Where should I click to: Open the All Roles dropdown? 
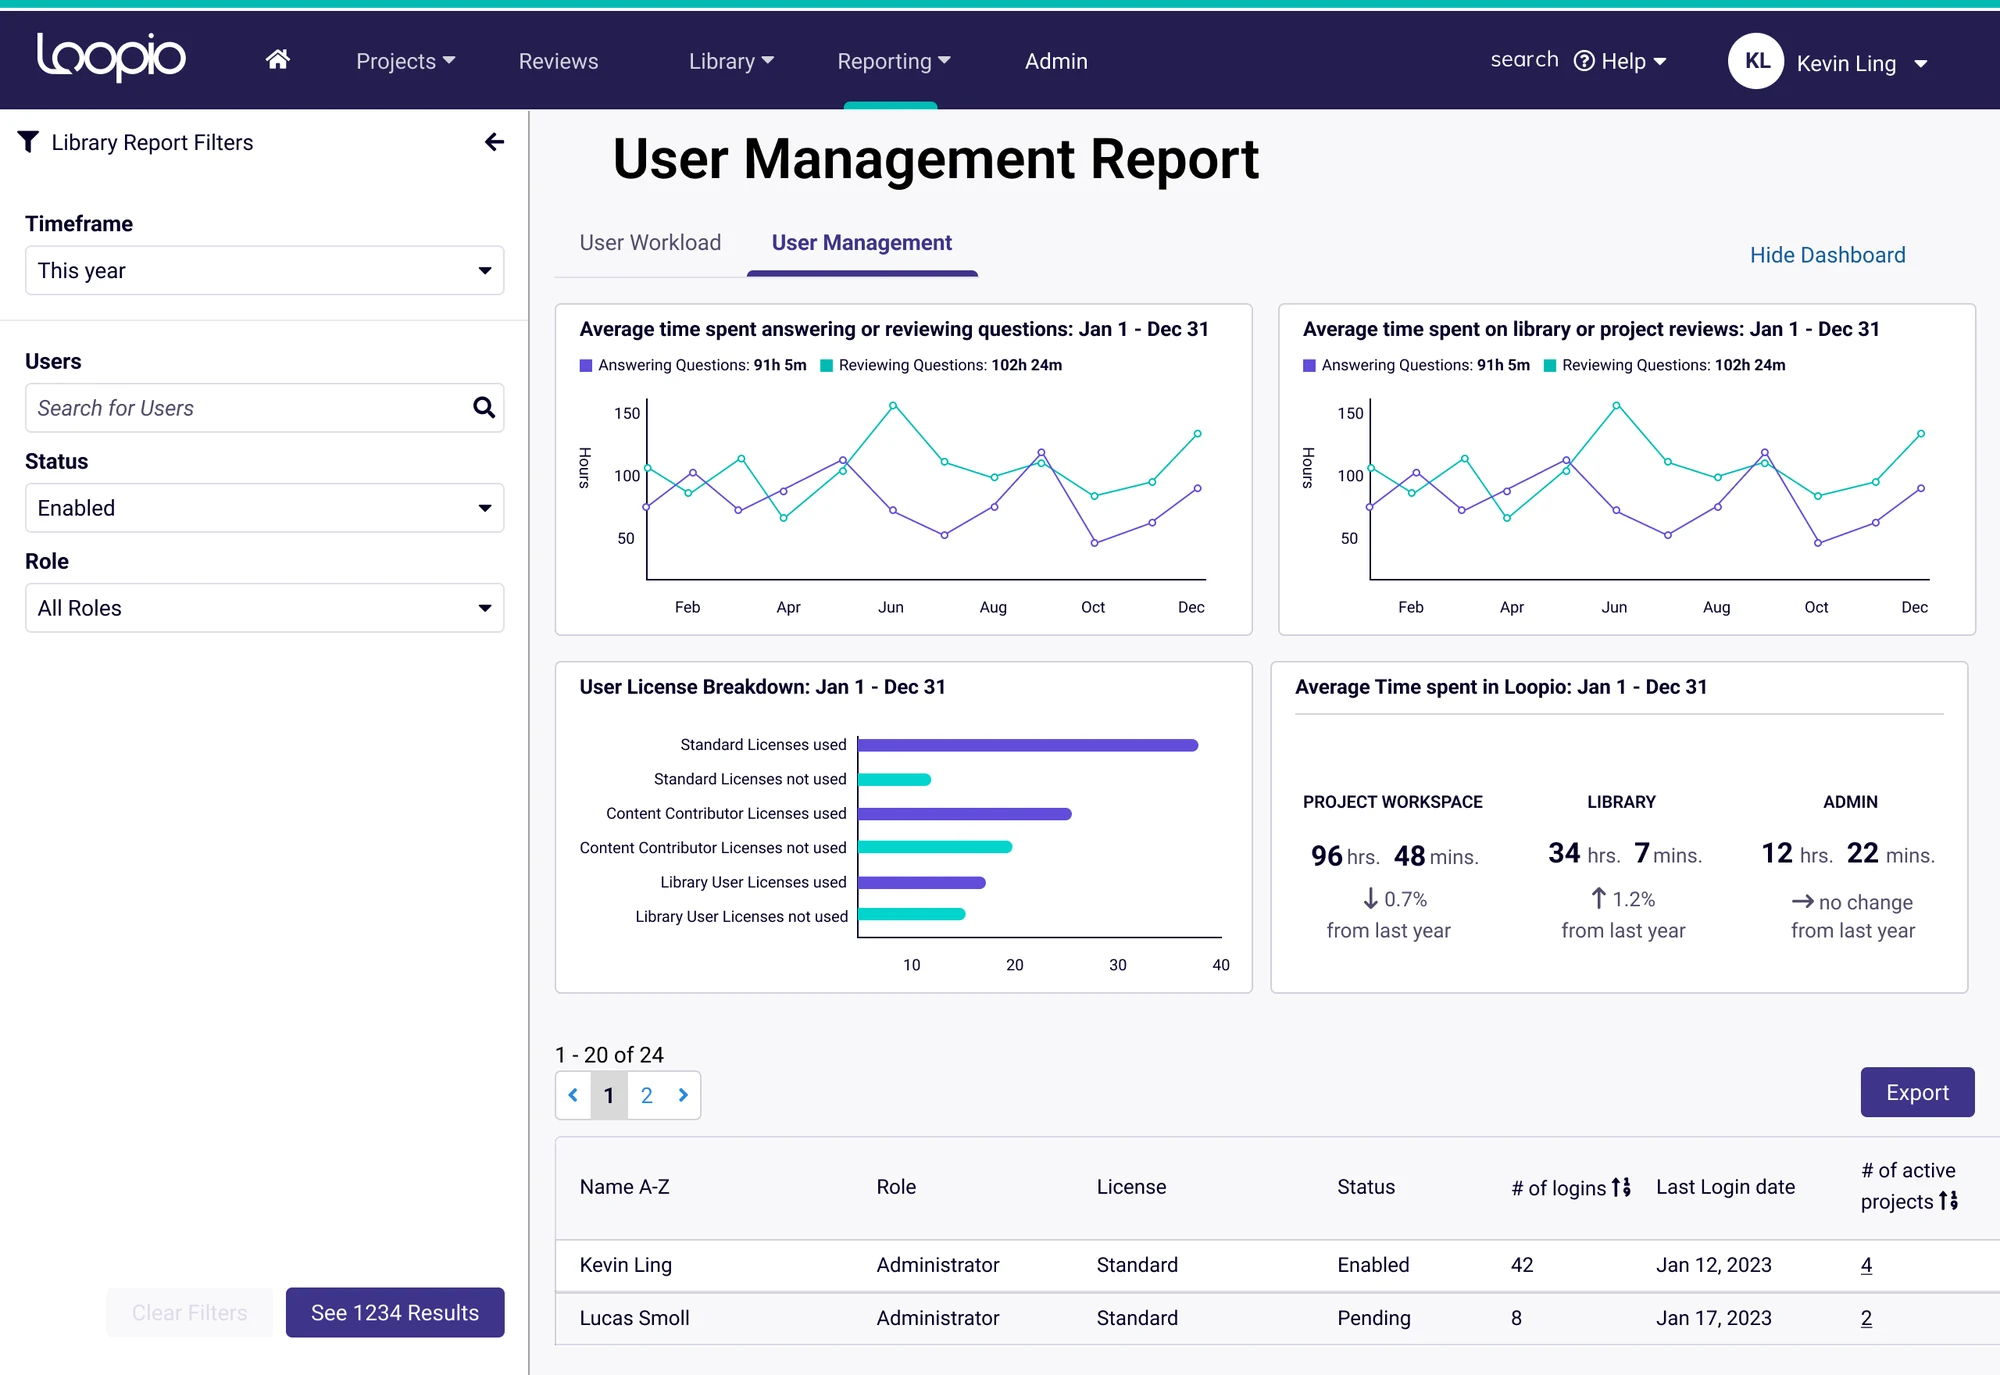click(264, 608)
